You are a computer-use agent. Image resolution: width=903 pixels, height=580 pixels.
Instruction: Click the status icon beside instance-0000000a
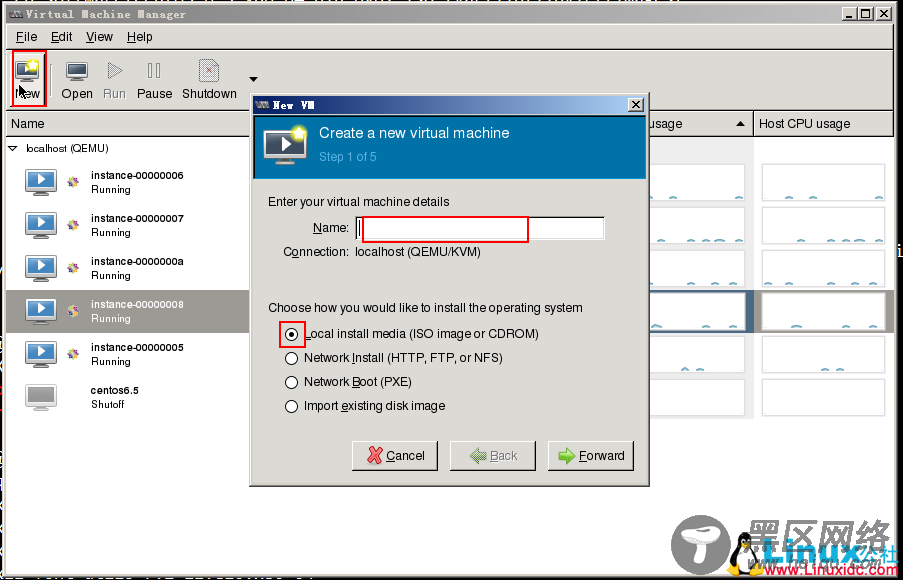click(73, 268)
